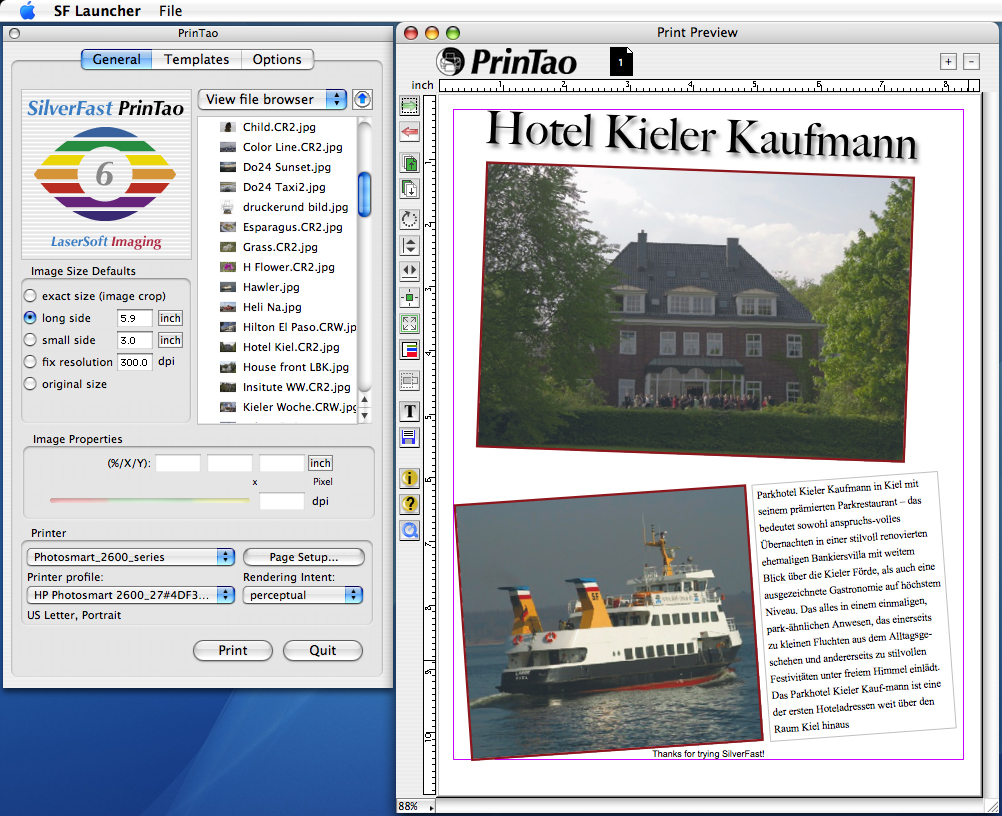Select Hotel Kiel.CR2.jpg in file list
1002x816 pixels.
pyautogui.click(x=290, y=347)
